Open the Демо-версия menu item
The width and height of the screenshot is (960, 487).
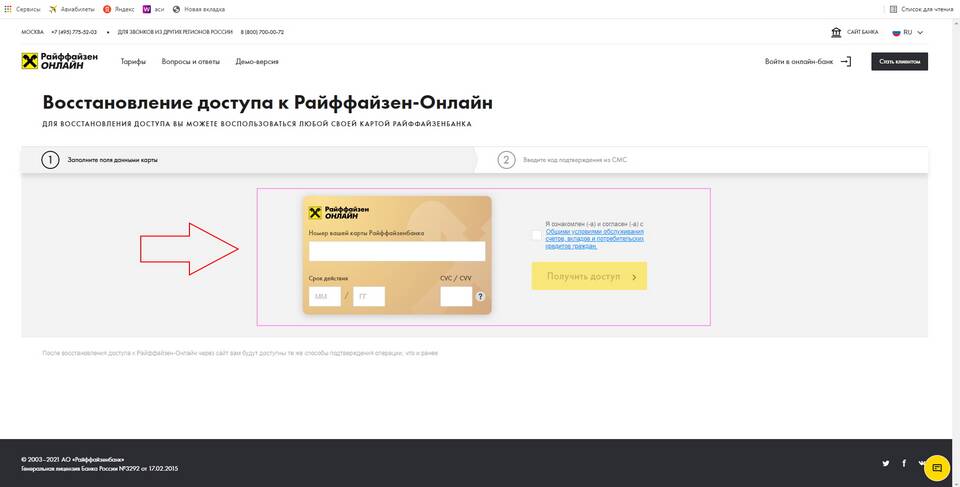[257, 62]
